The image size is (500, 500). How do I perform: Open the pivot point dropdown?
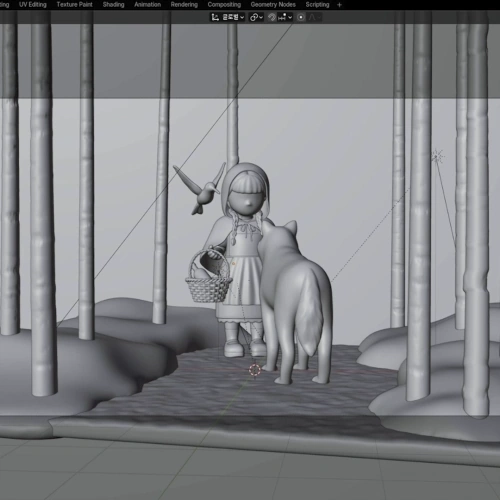[256, 17]
